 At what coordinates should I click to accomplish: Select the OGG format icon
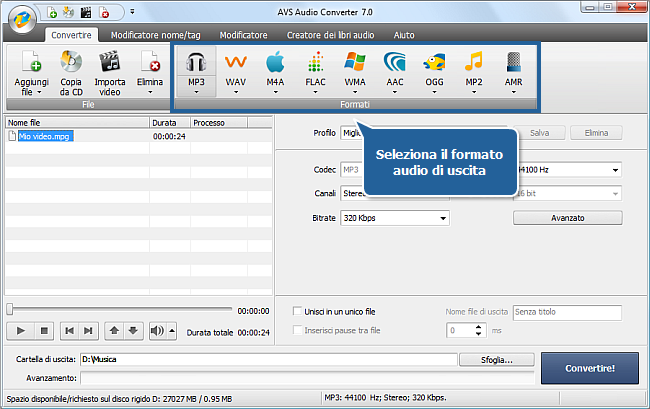[433, 66]
